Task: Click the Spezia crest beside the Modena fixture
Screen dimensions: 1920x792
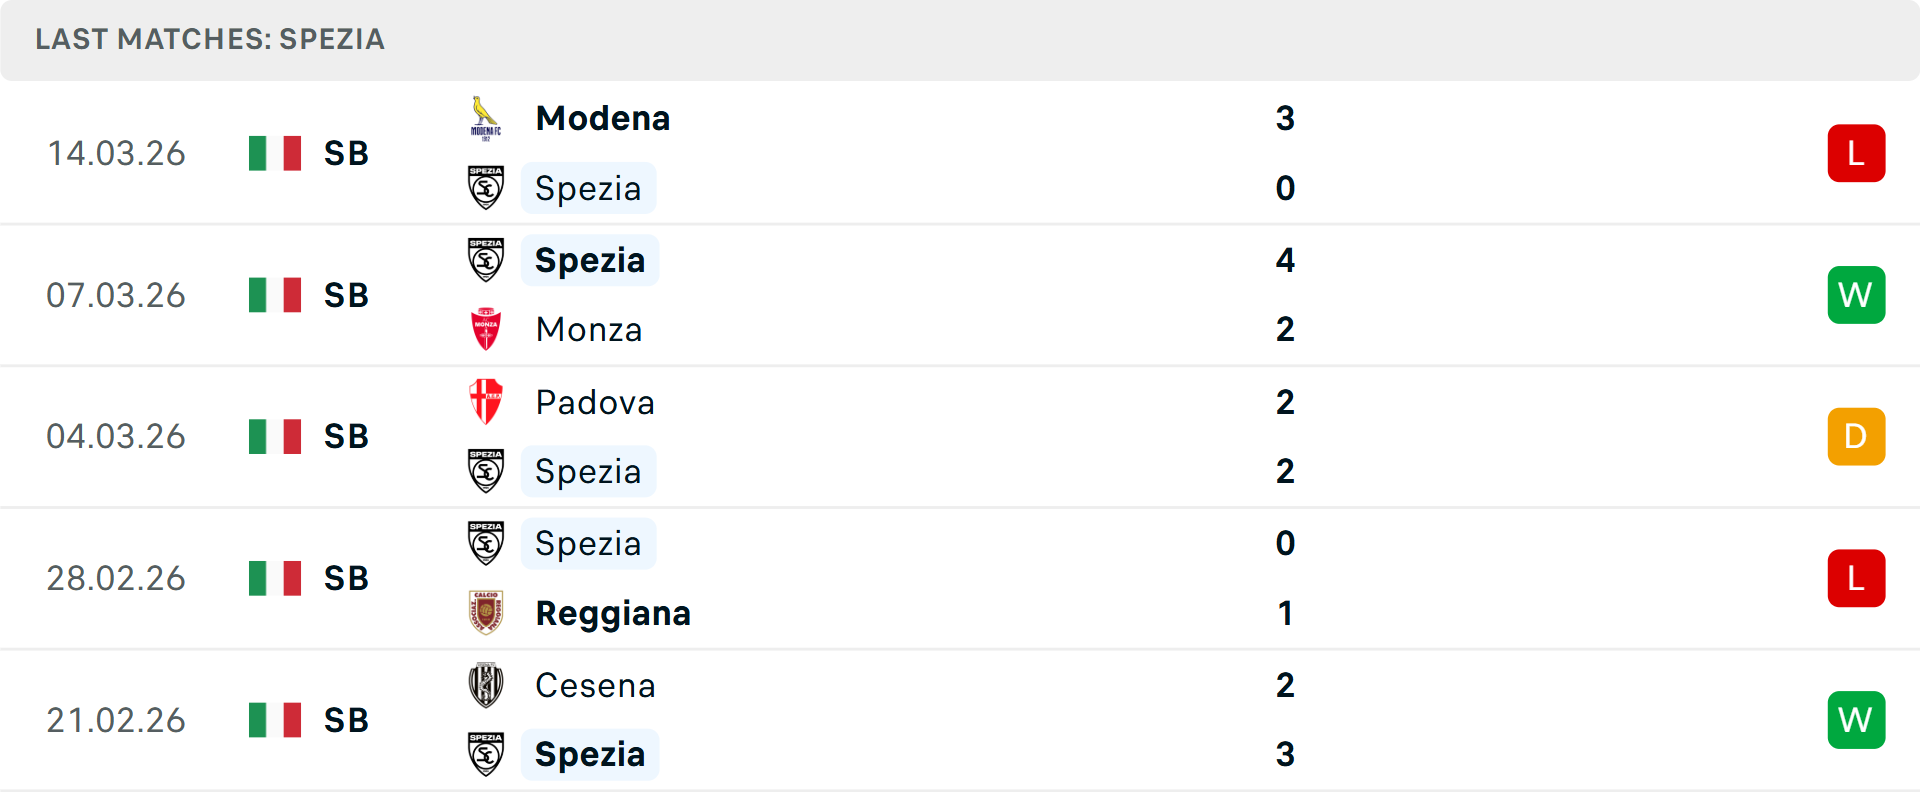Action: coord(486,187)
